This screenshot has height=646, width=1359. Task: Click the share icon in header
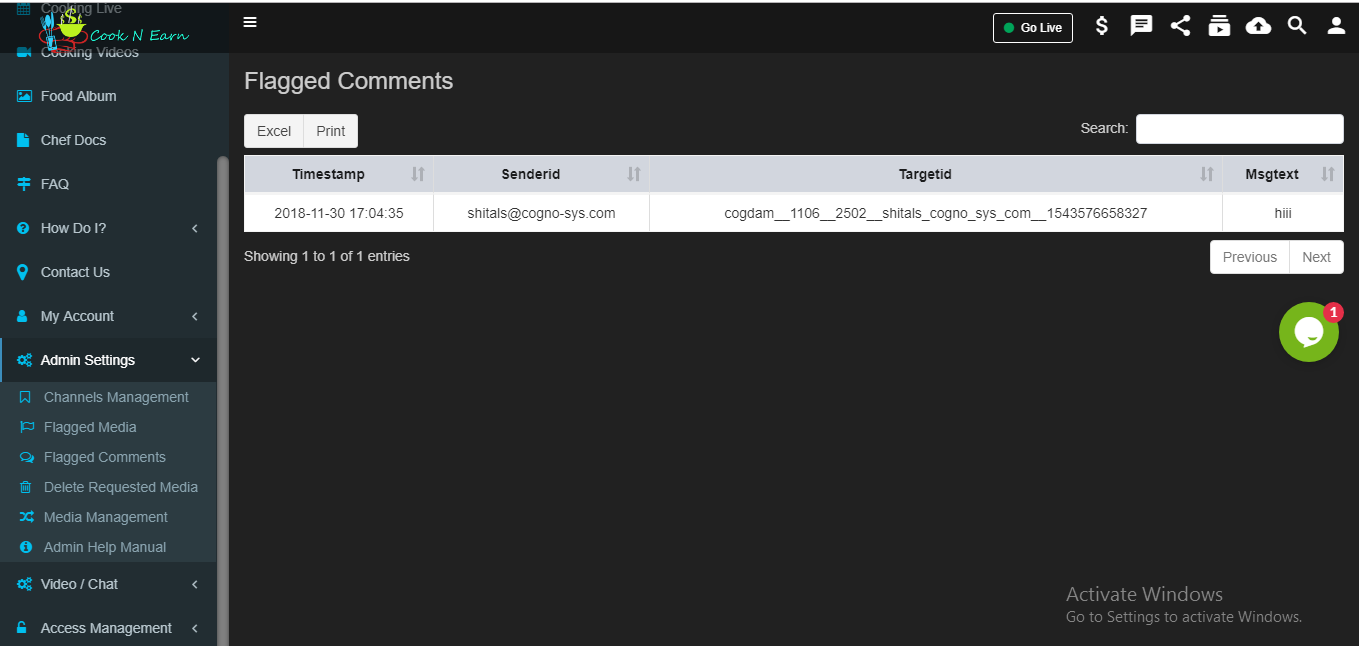1180,26
